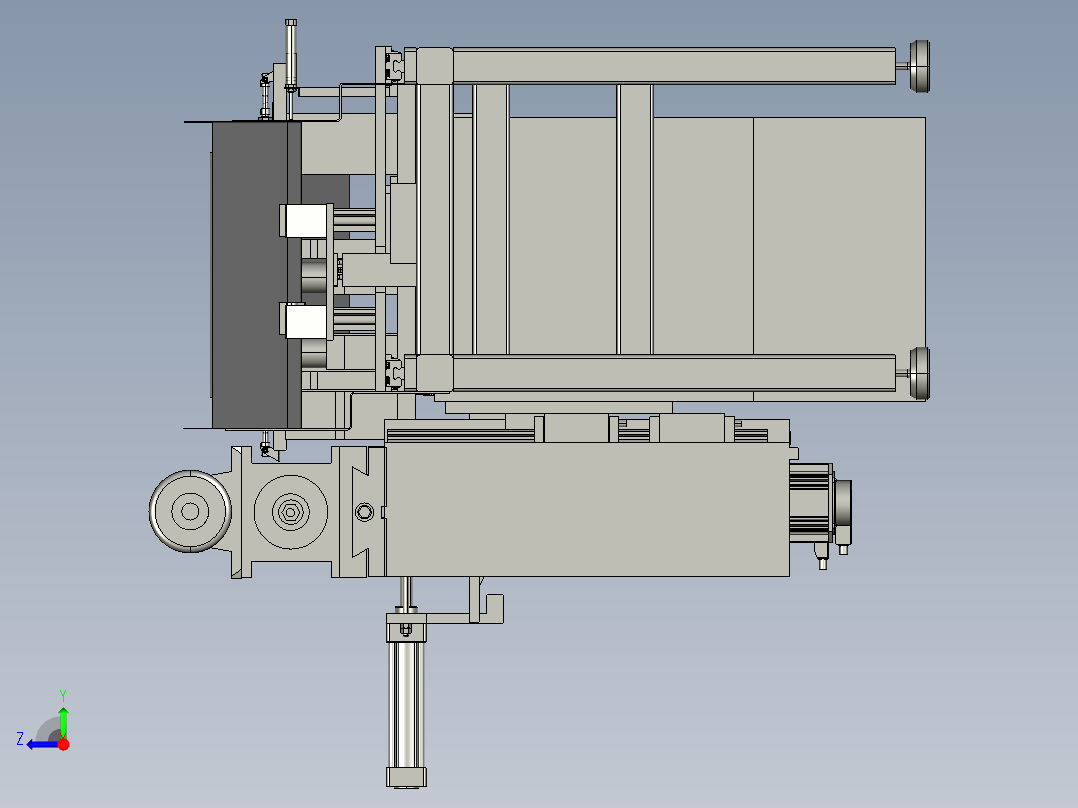Click the red X axis origin ball
Screen dimensions: 1078x808
point(63,744)
